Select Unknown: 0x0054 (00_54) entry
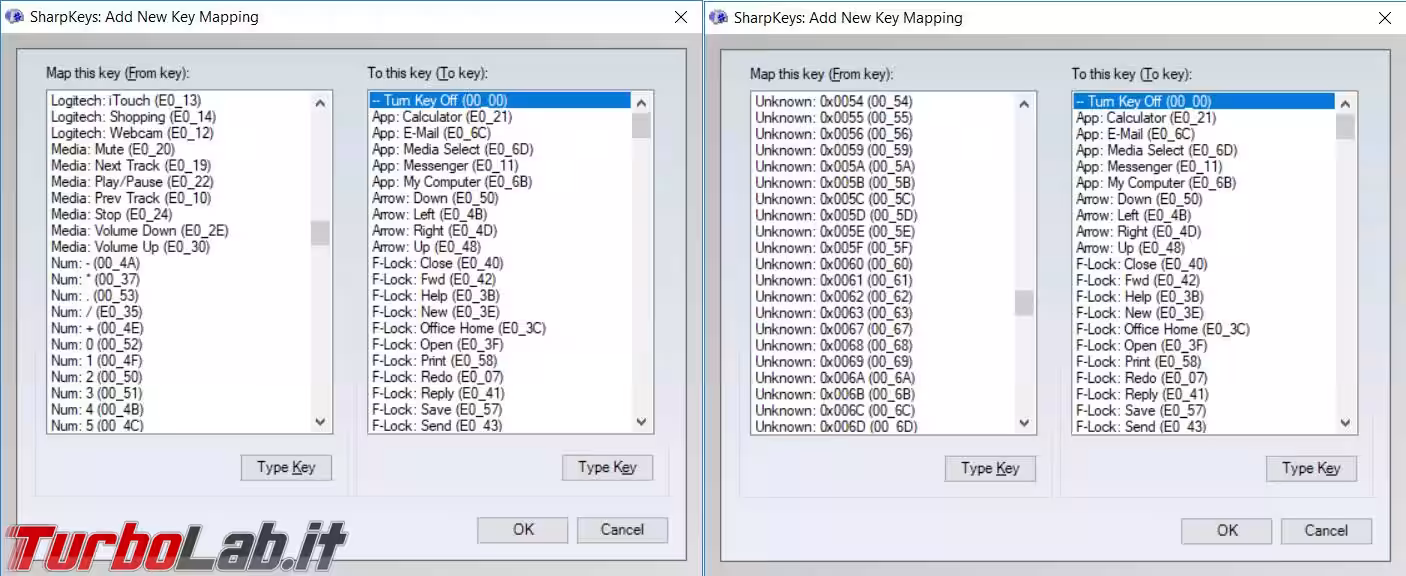The image size is (1406, 576). point(833,101)
